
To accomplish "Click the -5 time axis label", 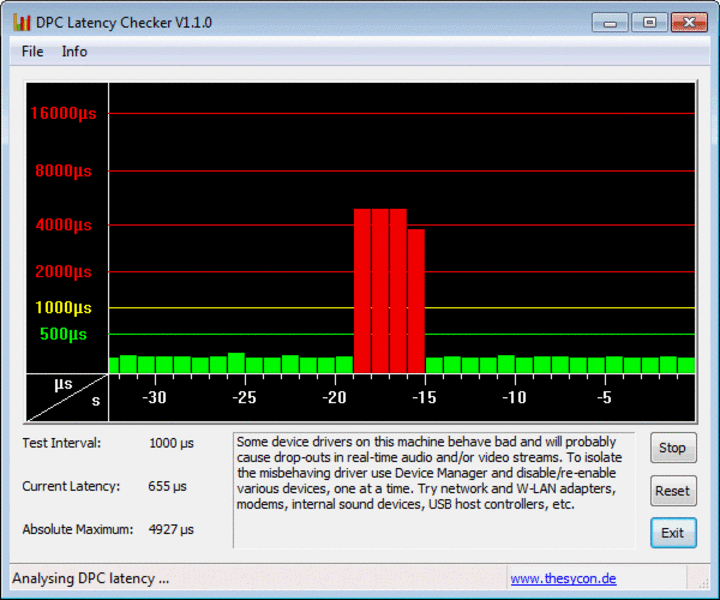I will 604,398.
